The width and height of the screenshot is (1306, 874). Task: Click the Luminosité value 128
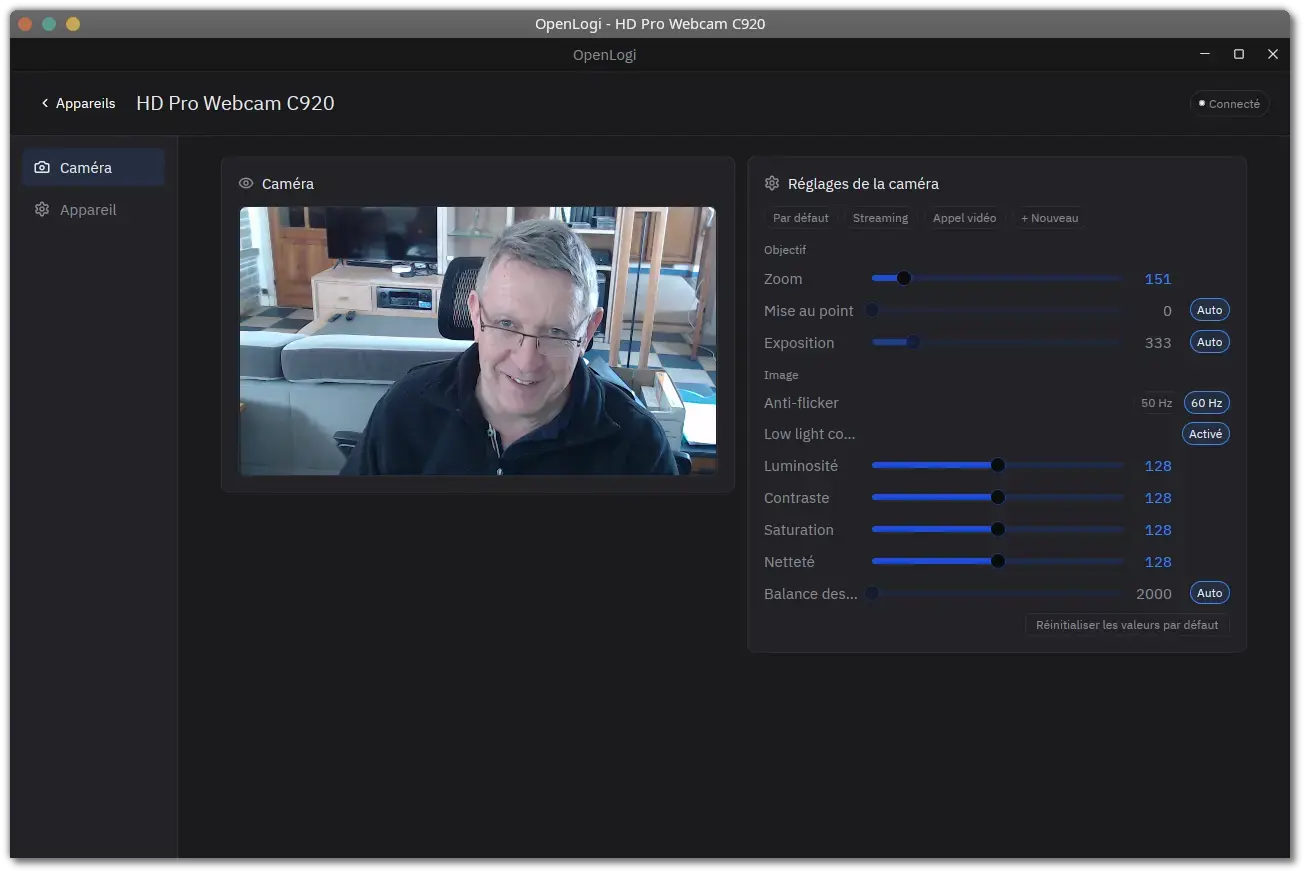pos(1157,466)
